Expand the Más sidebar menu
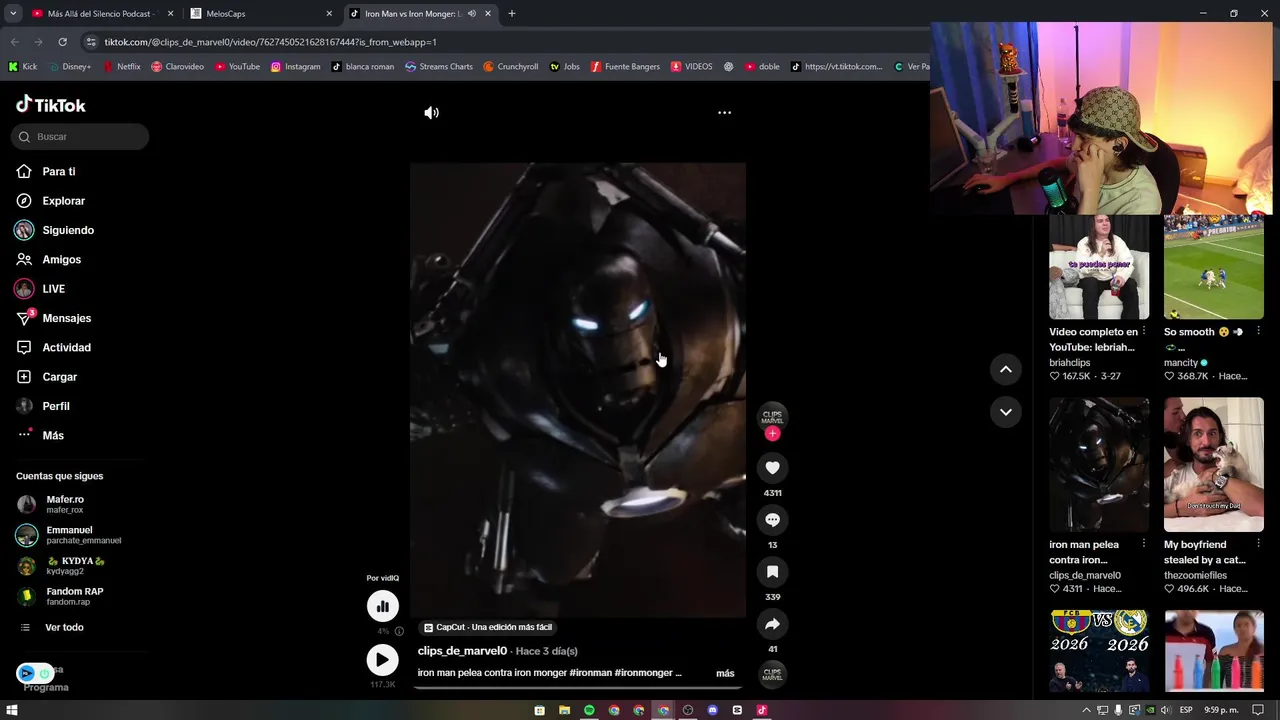 point(53,436)
